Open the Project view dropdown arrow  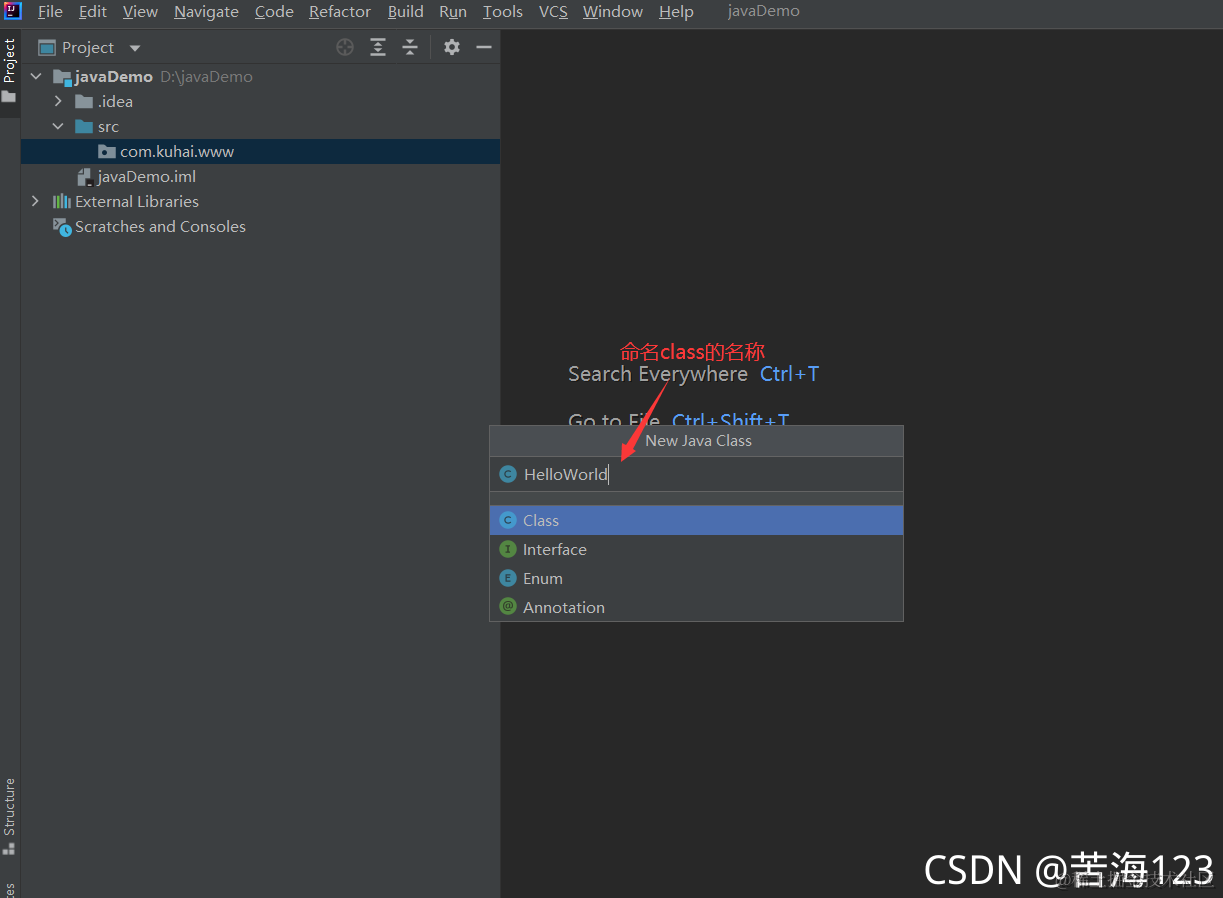coord(135,48)
